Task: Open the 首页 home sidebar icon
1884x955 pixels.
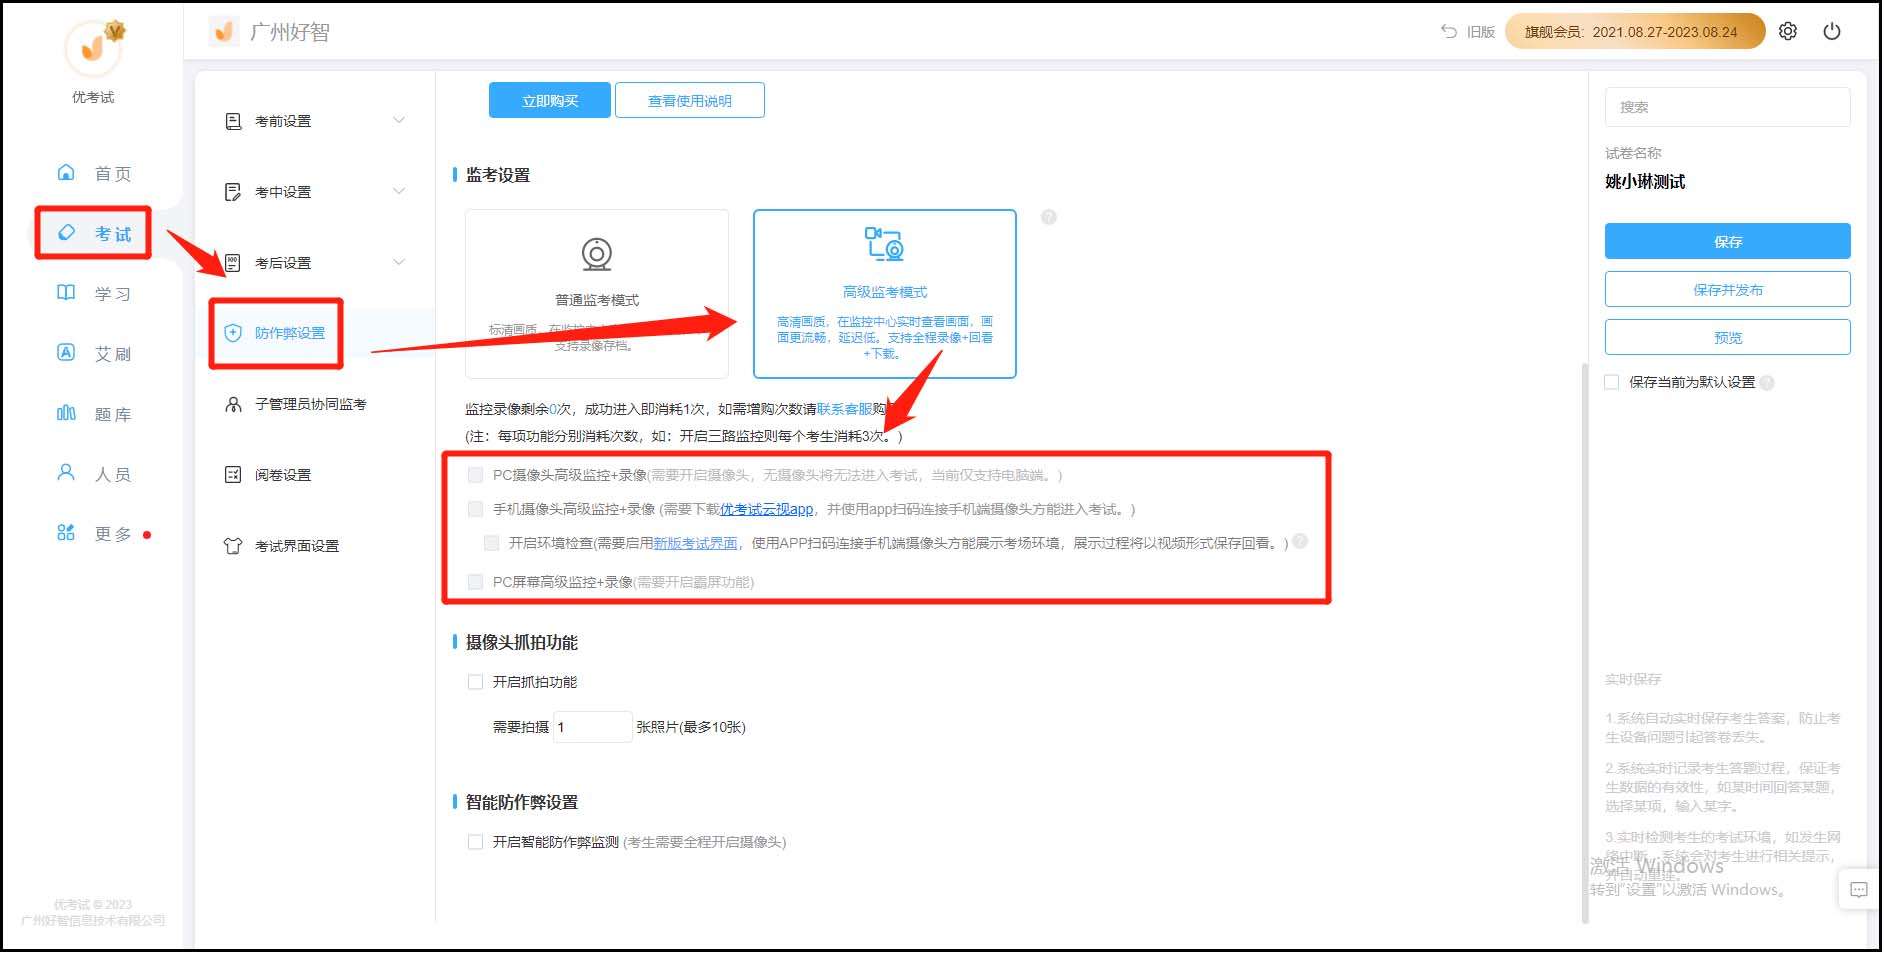Action: pyautogui.click(x=65, y=172)
